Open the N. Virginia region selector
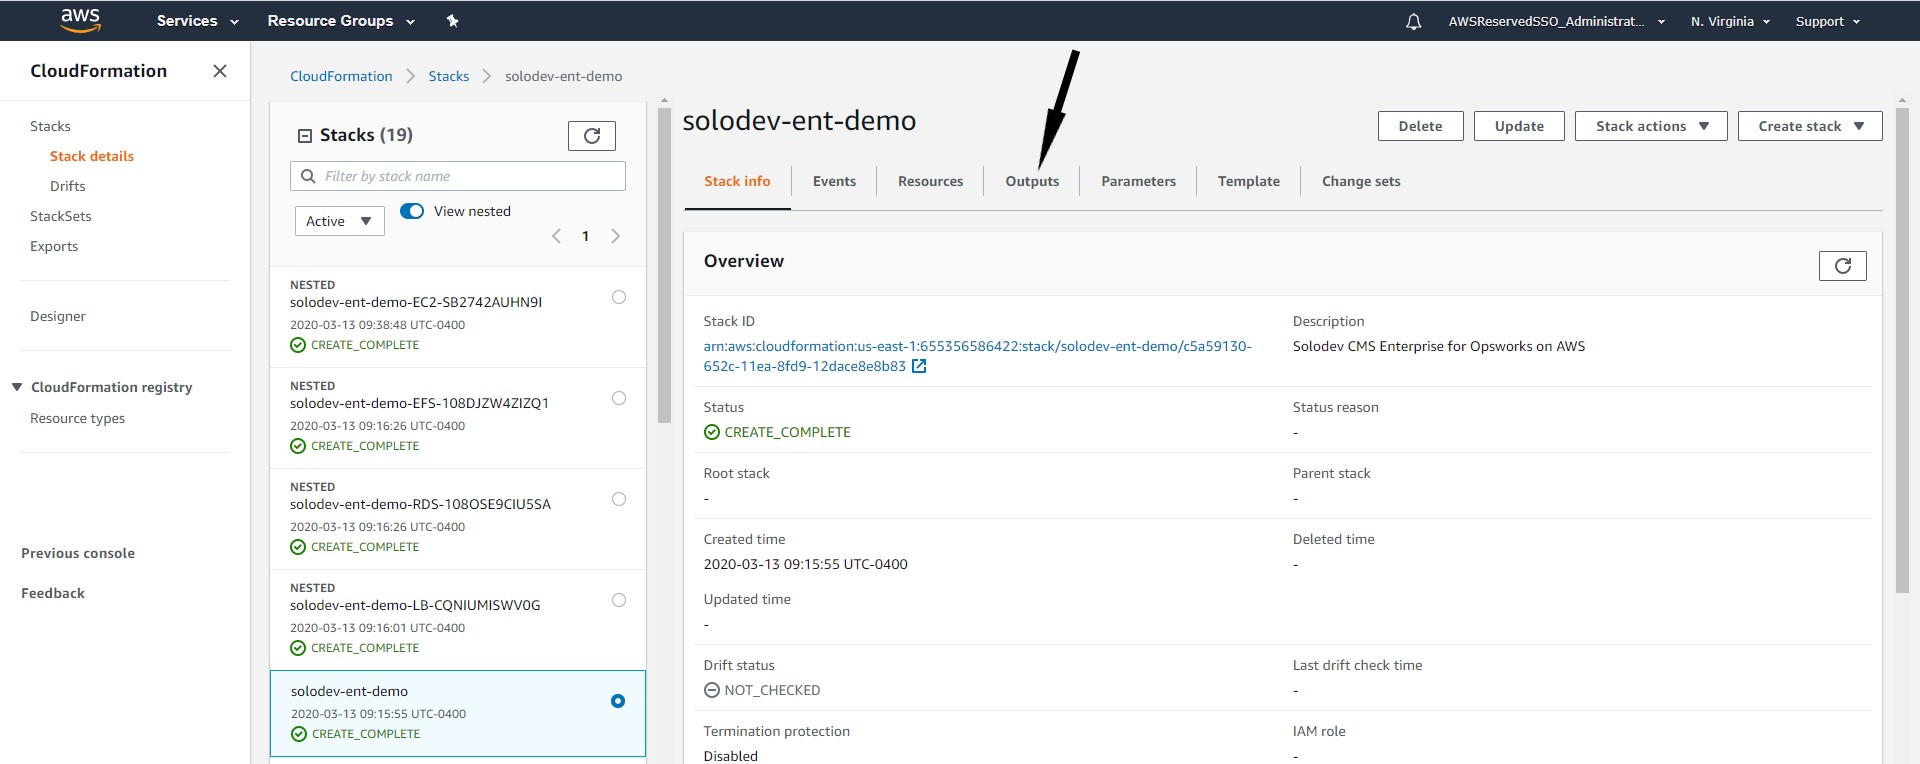 1730,21
